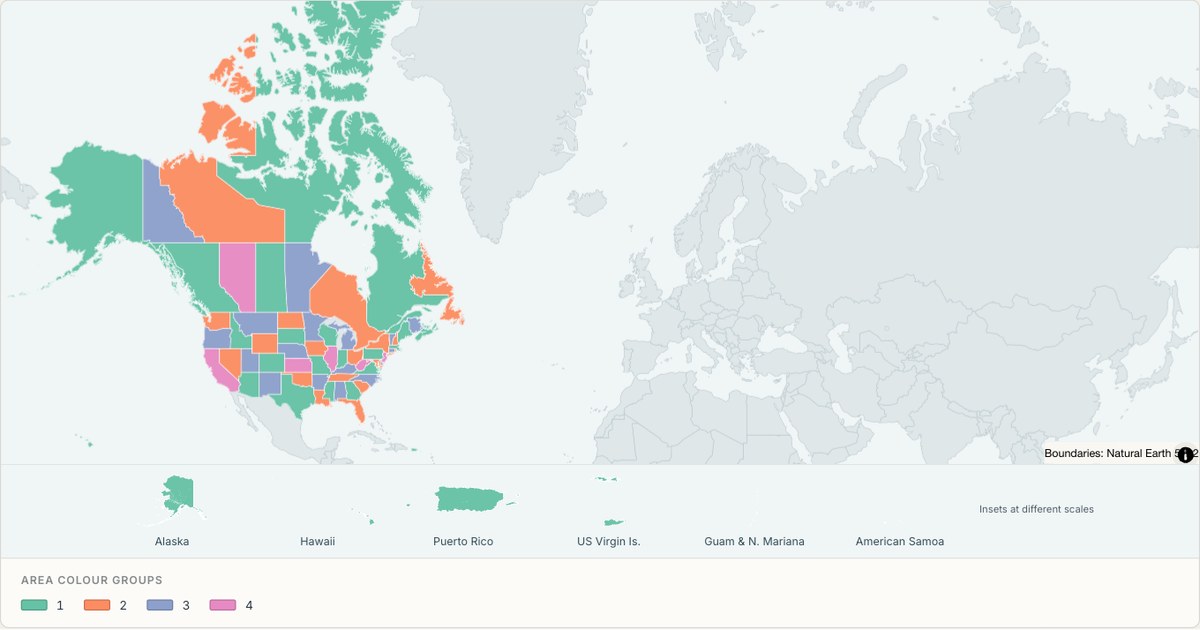Click the Puerto Rico inset map shape
Screen dimensions: 1200x630
click(472, 498)
